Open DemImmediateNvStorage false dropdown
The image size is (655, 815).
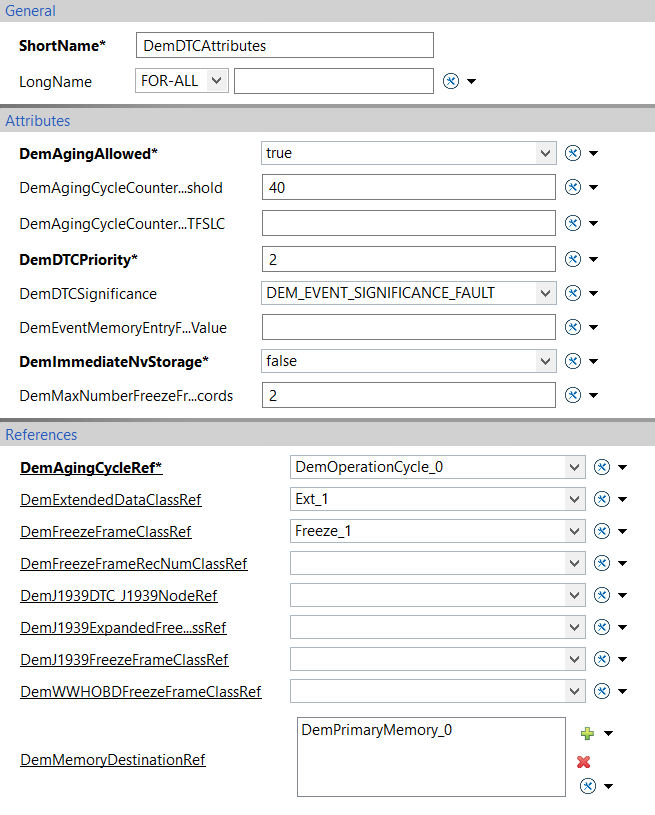click(409, 361)
